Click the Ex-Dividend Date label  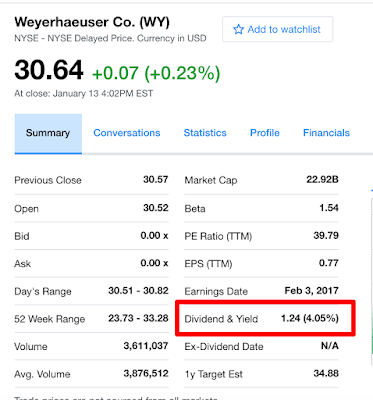(224, 346)
